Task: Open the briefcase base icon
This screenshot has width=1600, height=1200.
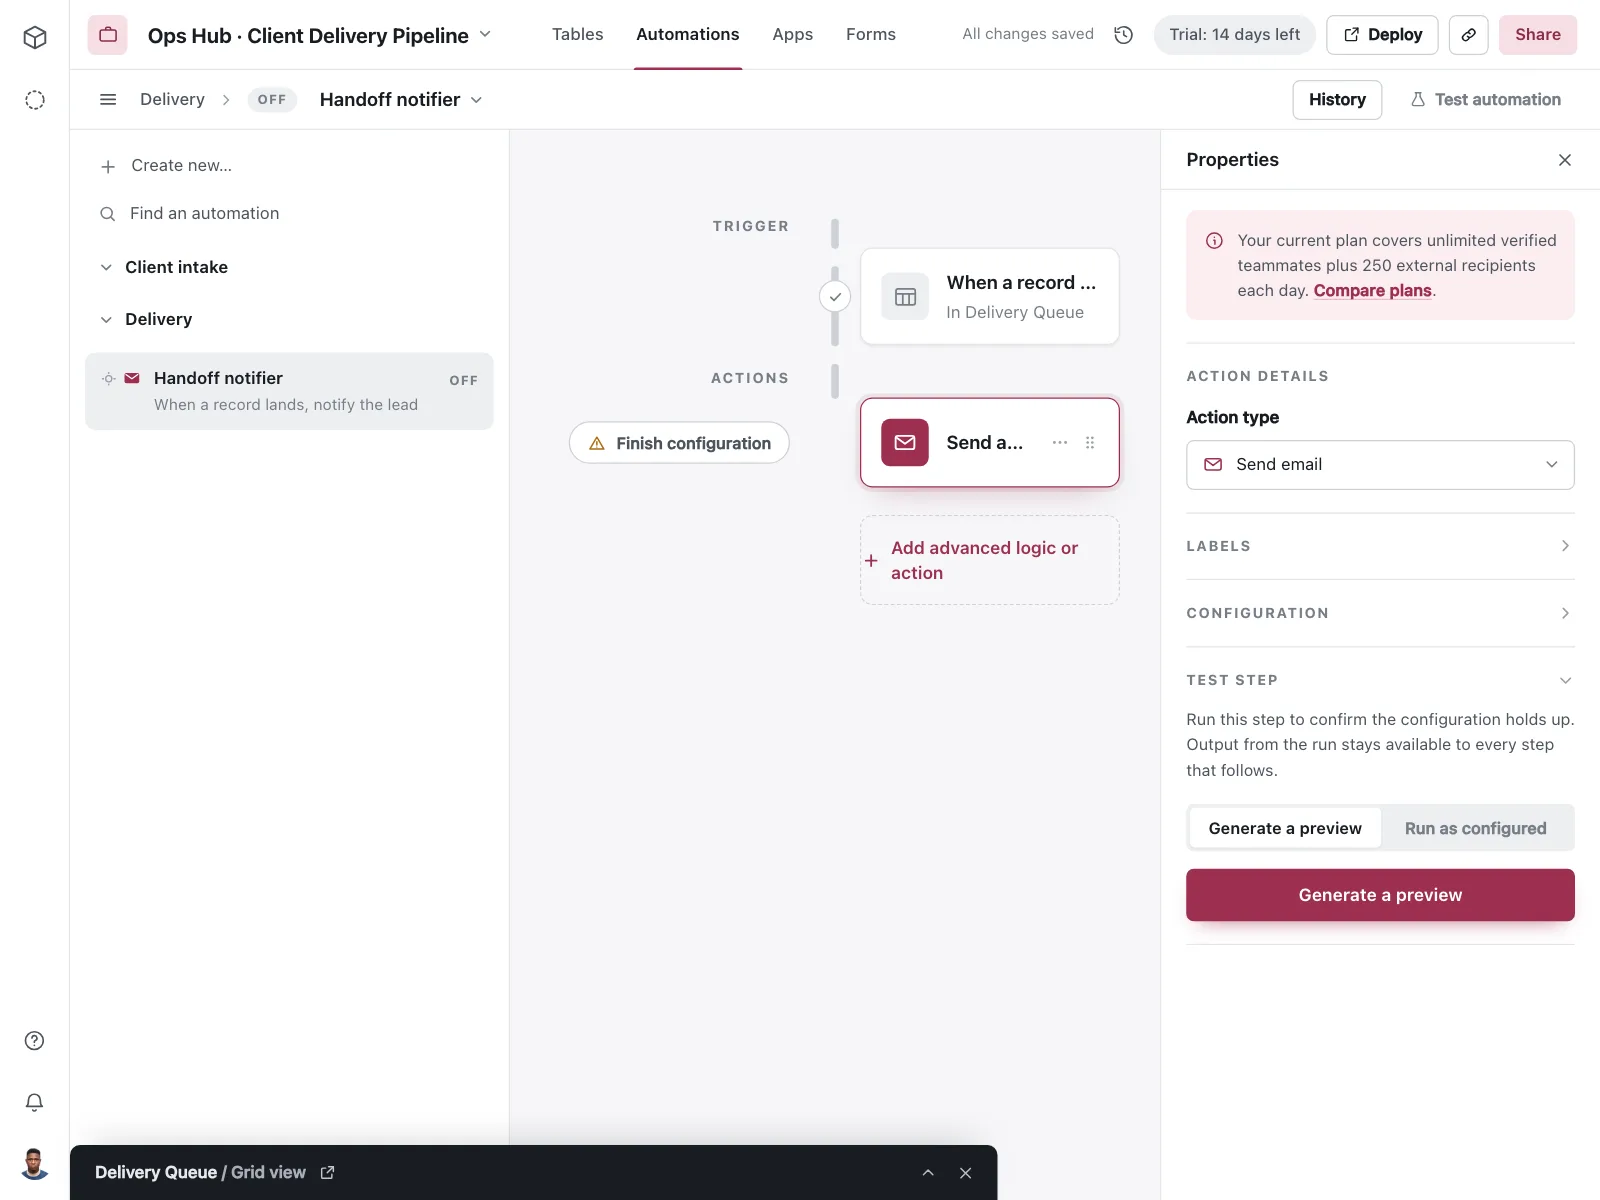Action: point(108,35)
